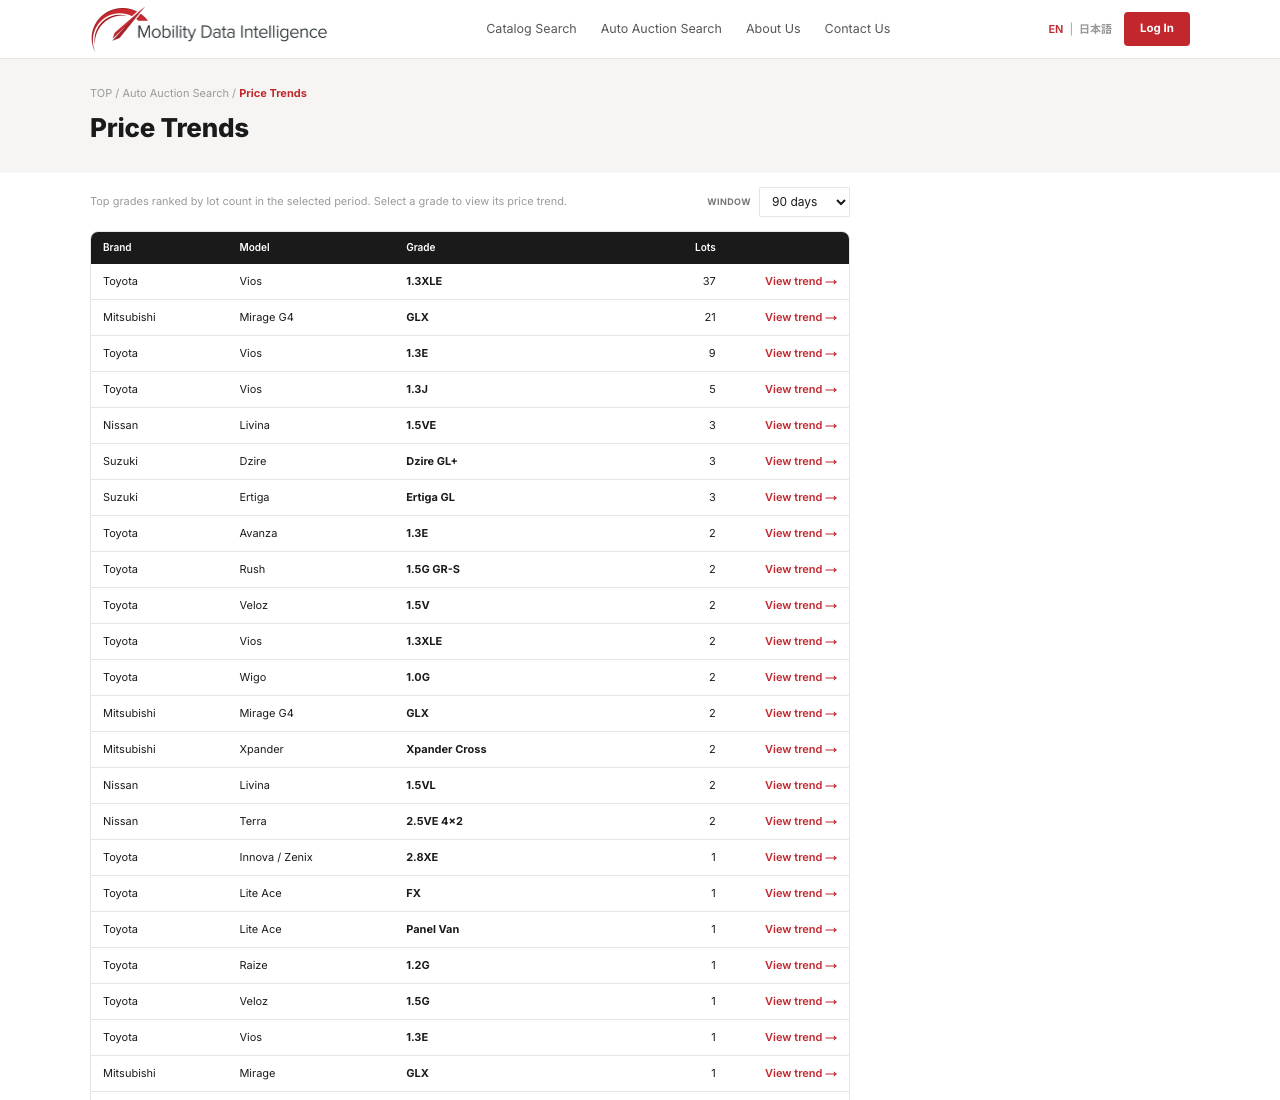View trend for Innova / Zenix 2.8XE
Screen dimensions: 1280x1100
pos(801,858)
